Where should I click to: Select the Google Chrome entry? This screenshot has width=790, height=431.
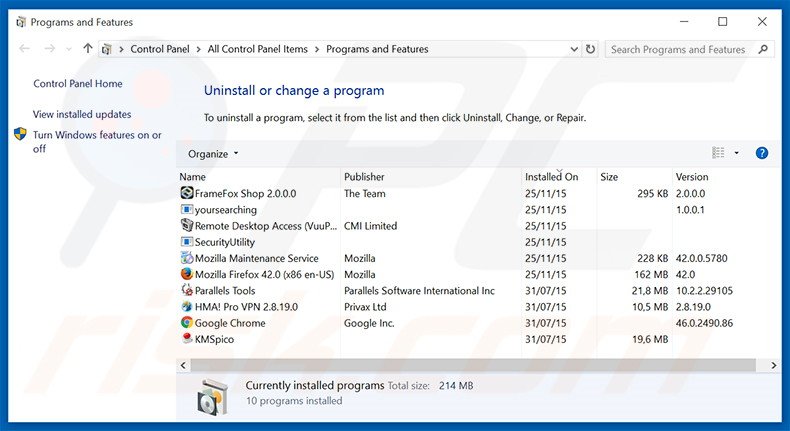[230, 322]
